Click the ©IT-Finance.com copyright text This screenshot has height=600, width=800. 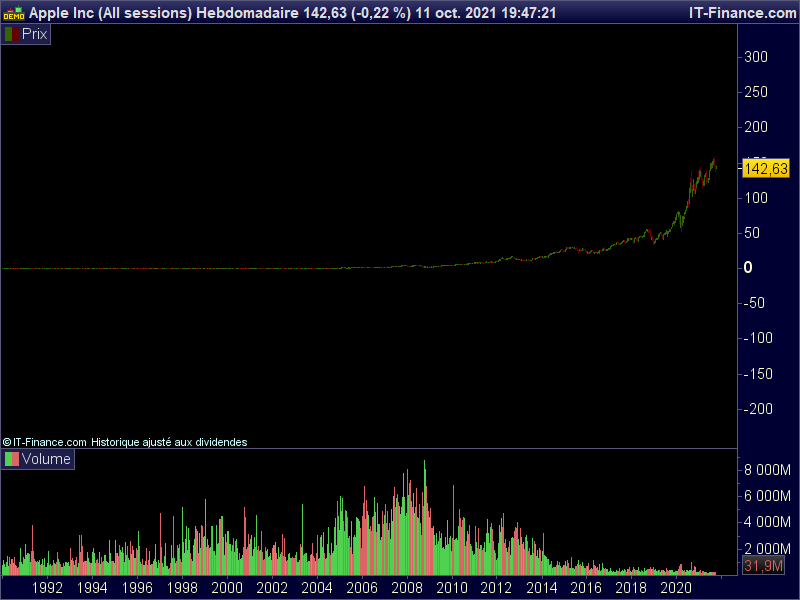pyautogui.click(x=44, y=442)
